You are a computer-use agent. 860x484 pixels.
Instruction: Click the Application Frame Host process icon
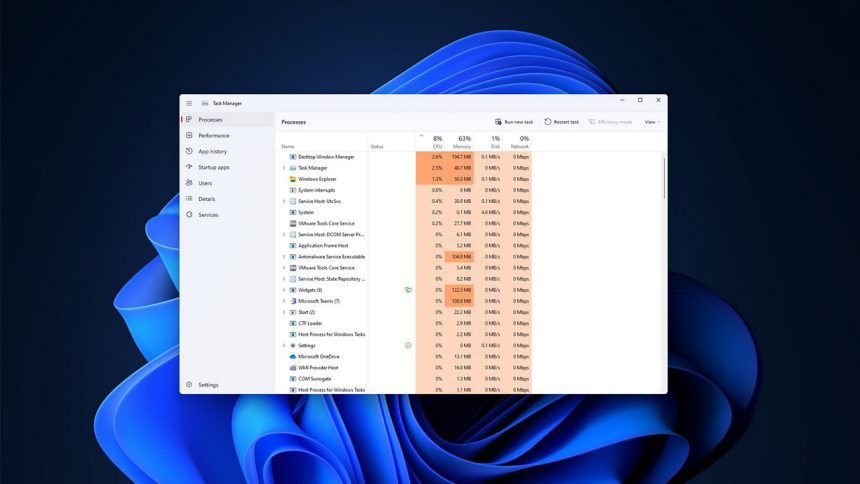(293, 245)
